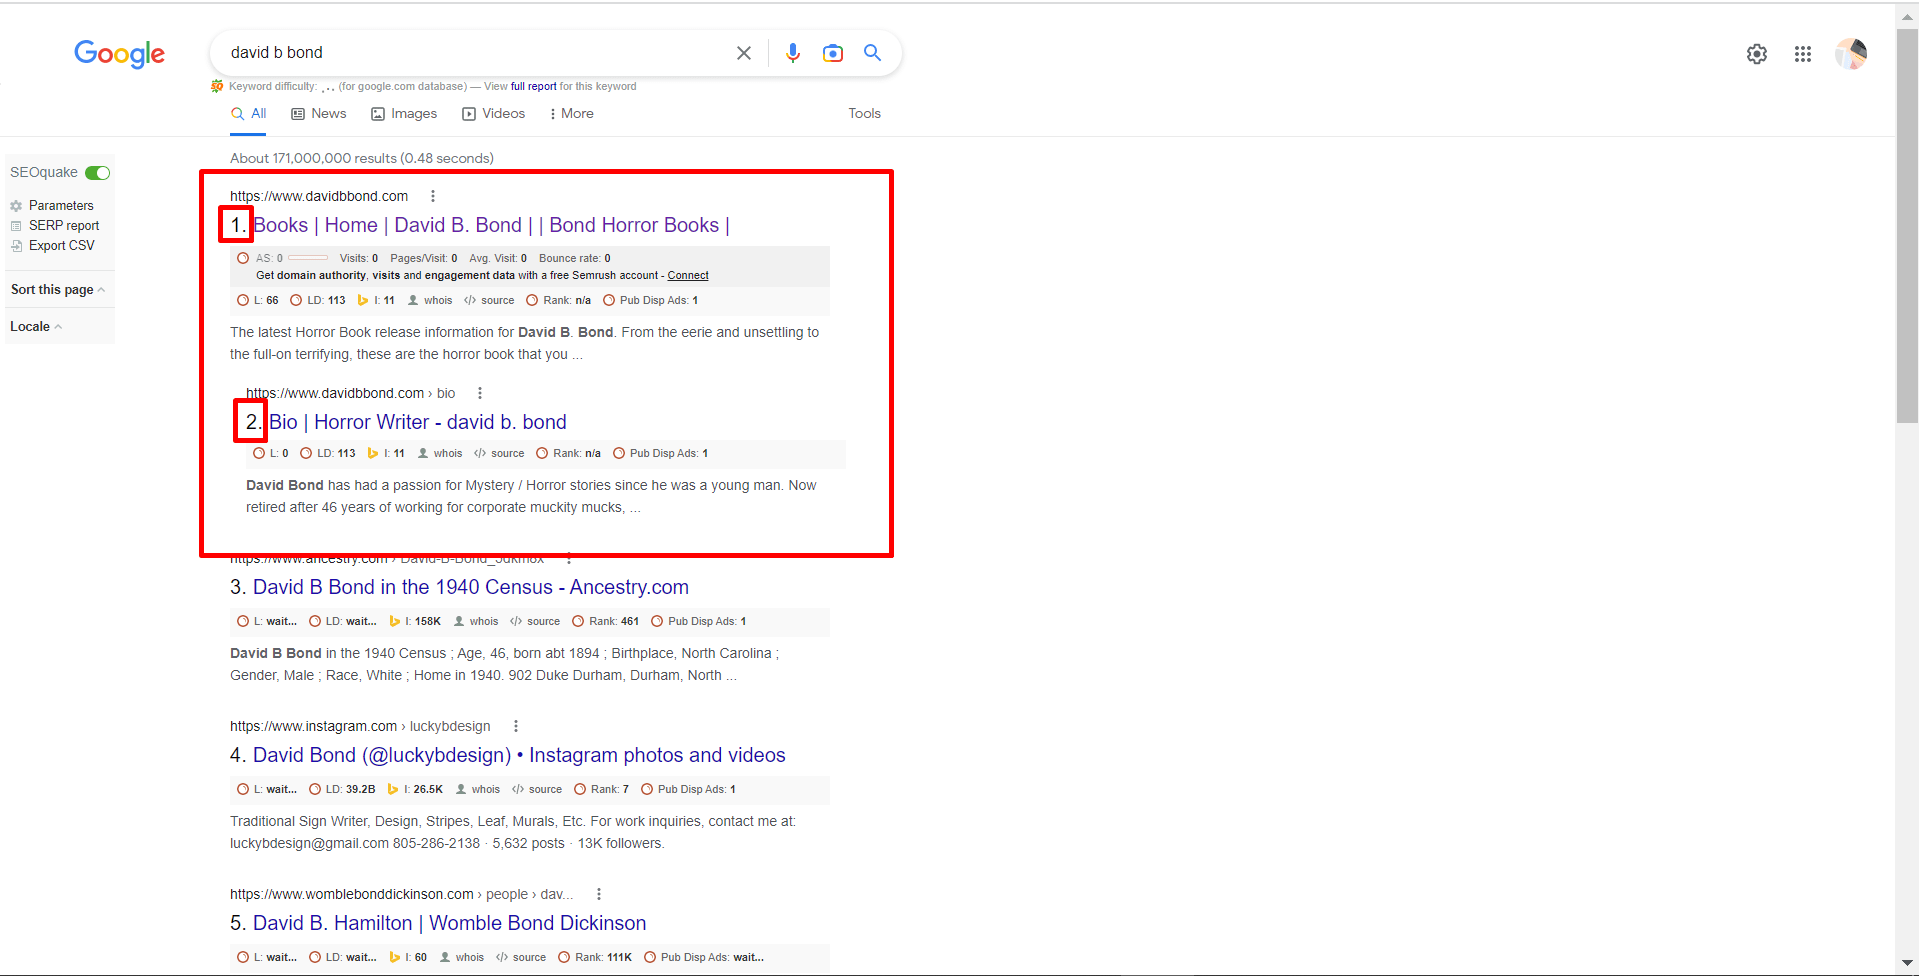Switch to the Images tab

pyautogui.click(x=404, y=114)
